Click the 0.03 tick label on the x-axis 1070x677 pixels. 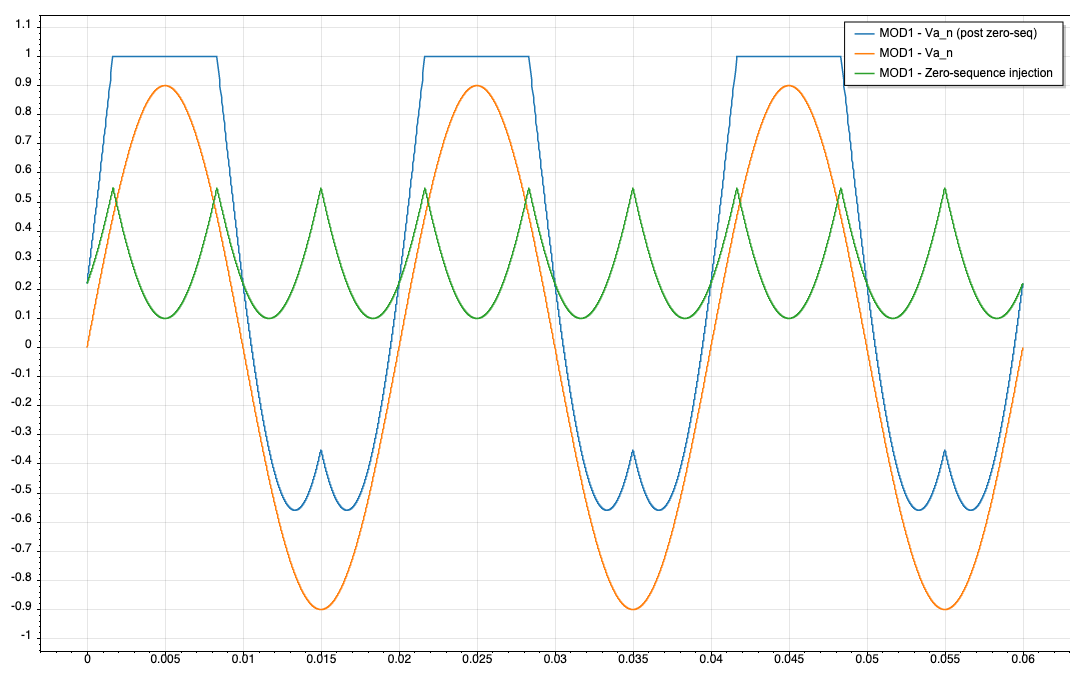point(555,660)
